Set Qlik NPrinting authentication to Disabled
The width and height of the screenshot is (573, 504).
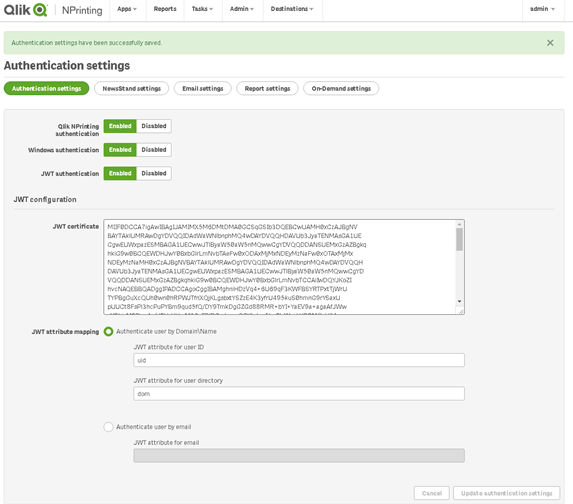pyautogui.click(x=154, y=126)
